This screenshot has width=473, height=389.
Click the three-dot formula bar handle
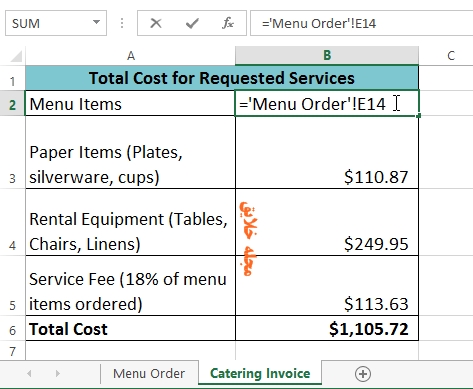[122, 23]
